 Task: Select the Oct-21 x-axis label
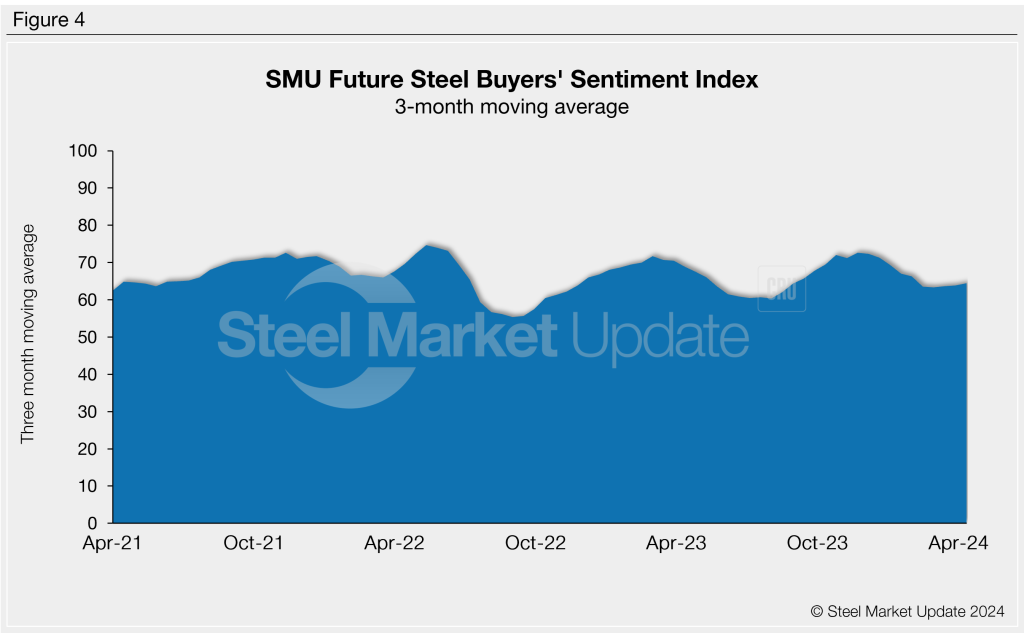255,543
